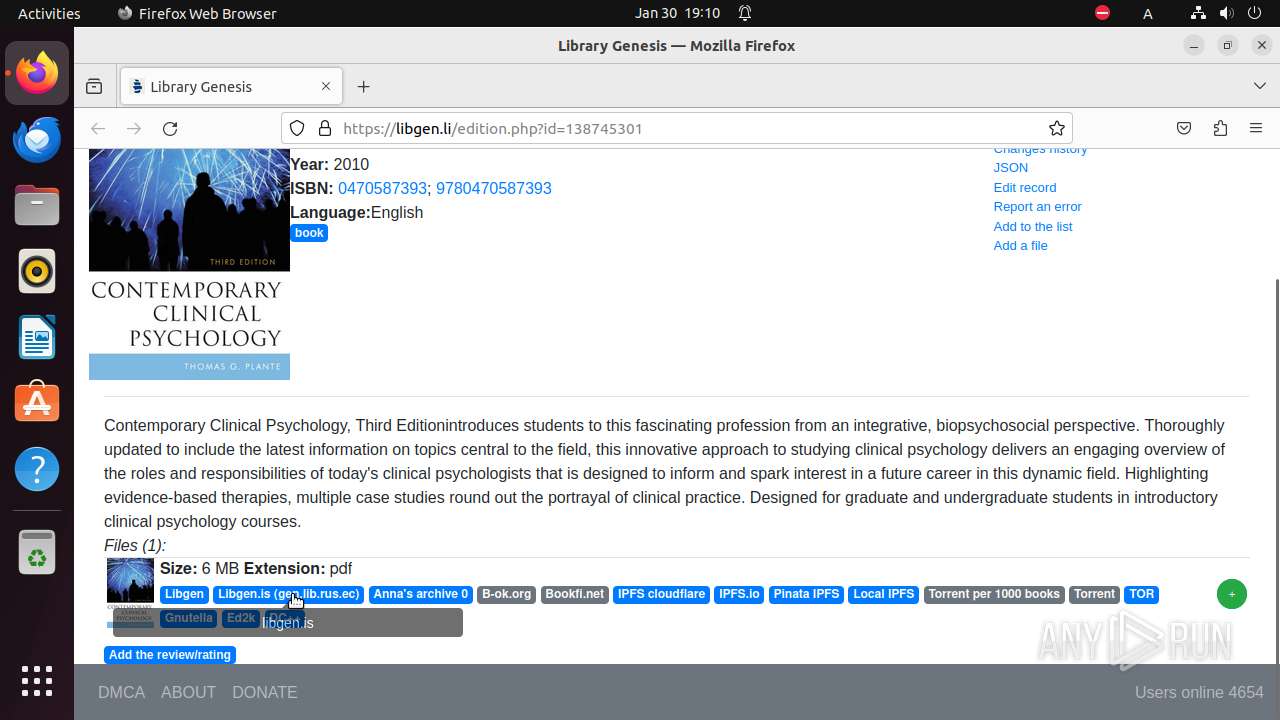This screenshot has width=1280, height=720.
Task: Open network status icon in top bar
Action: 1198,13
